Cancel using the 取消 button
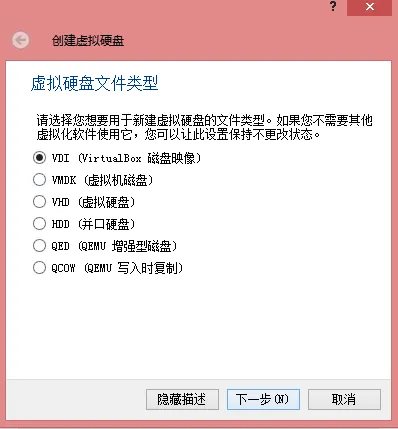 tap(344, 399)
